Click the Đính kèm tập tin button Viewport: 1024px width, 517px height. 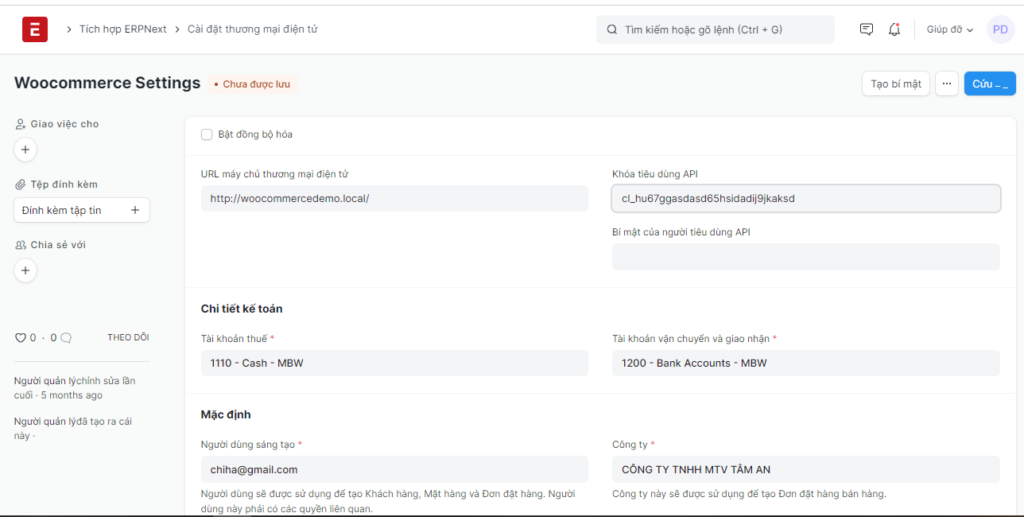(82, 210)
